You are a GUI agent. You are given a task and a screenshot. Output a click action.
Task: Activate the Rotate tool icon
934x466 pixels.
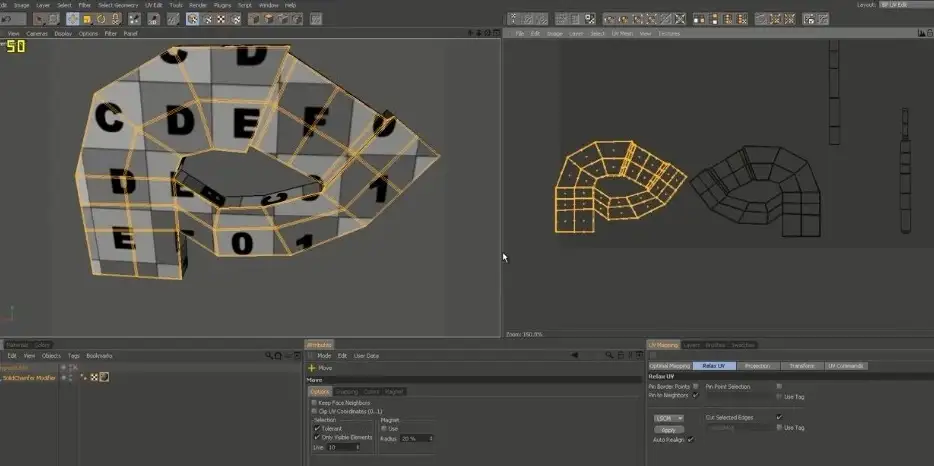(101, 20)
